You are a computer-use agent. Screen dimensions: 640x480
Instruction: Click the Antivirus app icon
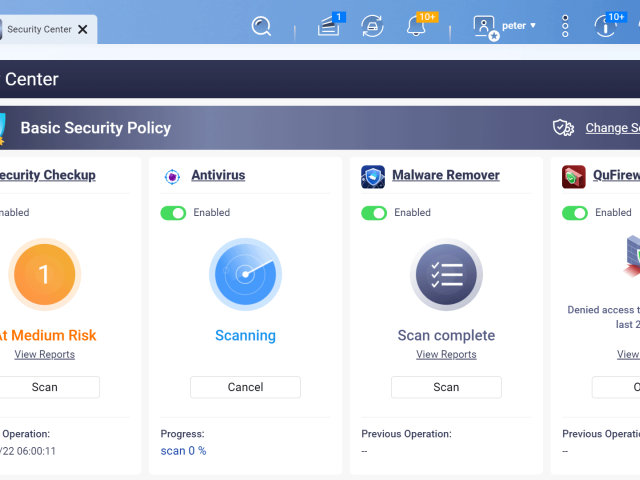(172, 176)
